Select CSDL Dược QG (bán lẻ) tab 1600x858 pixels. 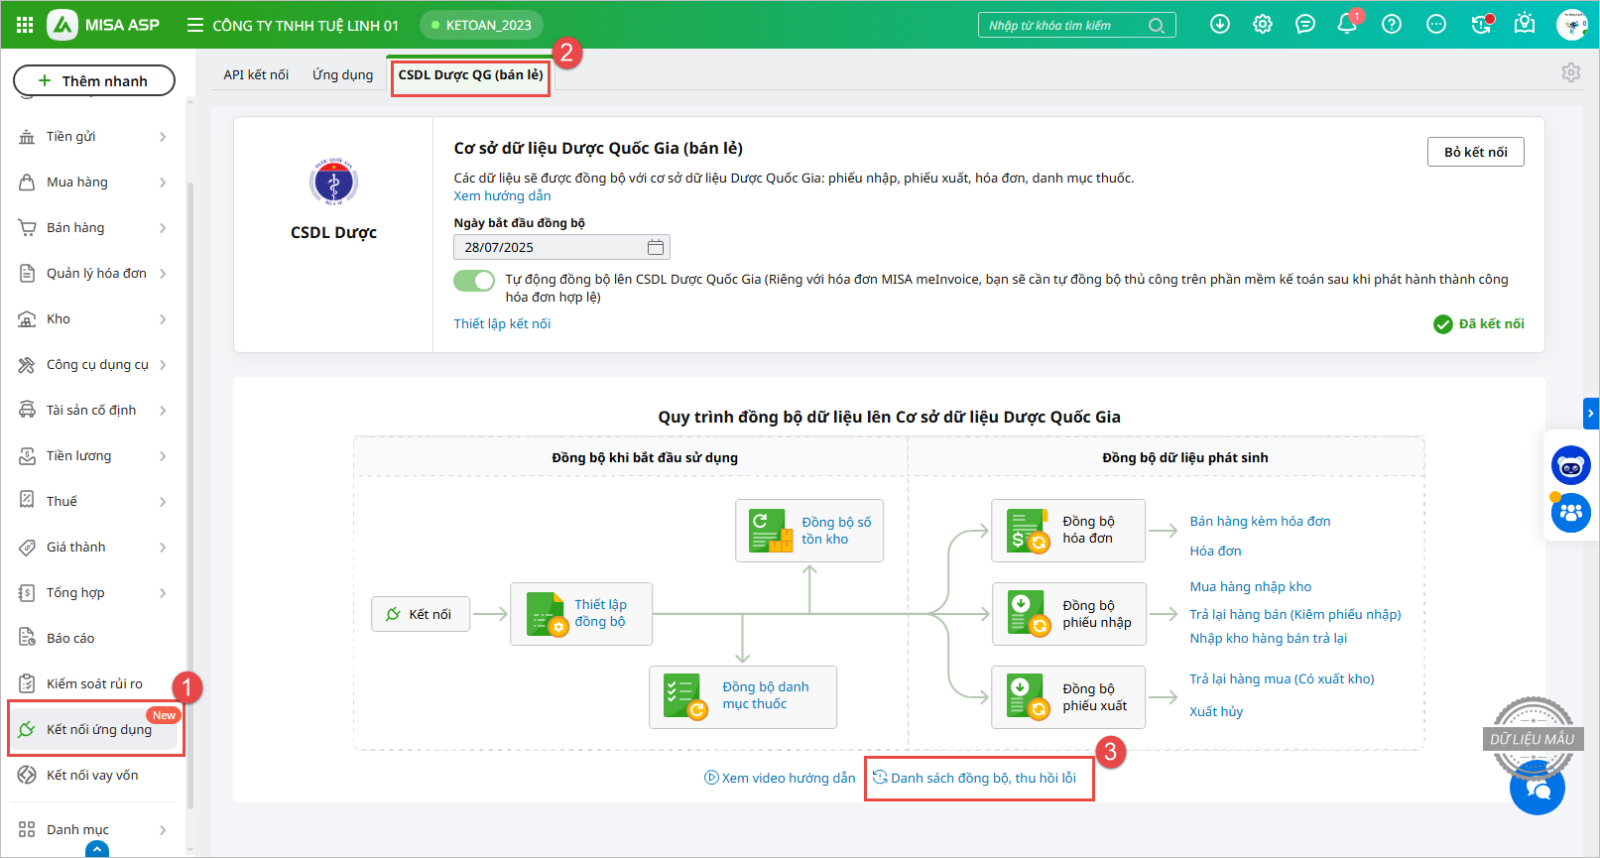(x=471, y=75)
